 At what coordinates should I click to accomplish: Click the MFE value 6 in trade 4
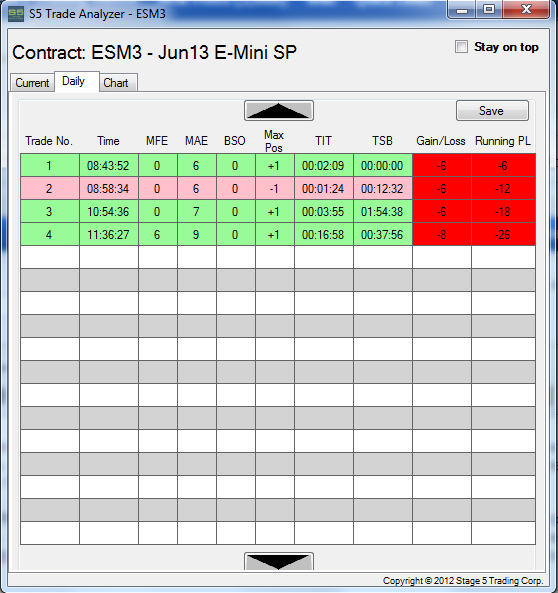click(x=158, y=234)
